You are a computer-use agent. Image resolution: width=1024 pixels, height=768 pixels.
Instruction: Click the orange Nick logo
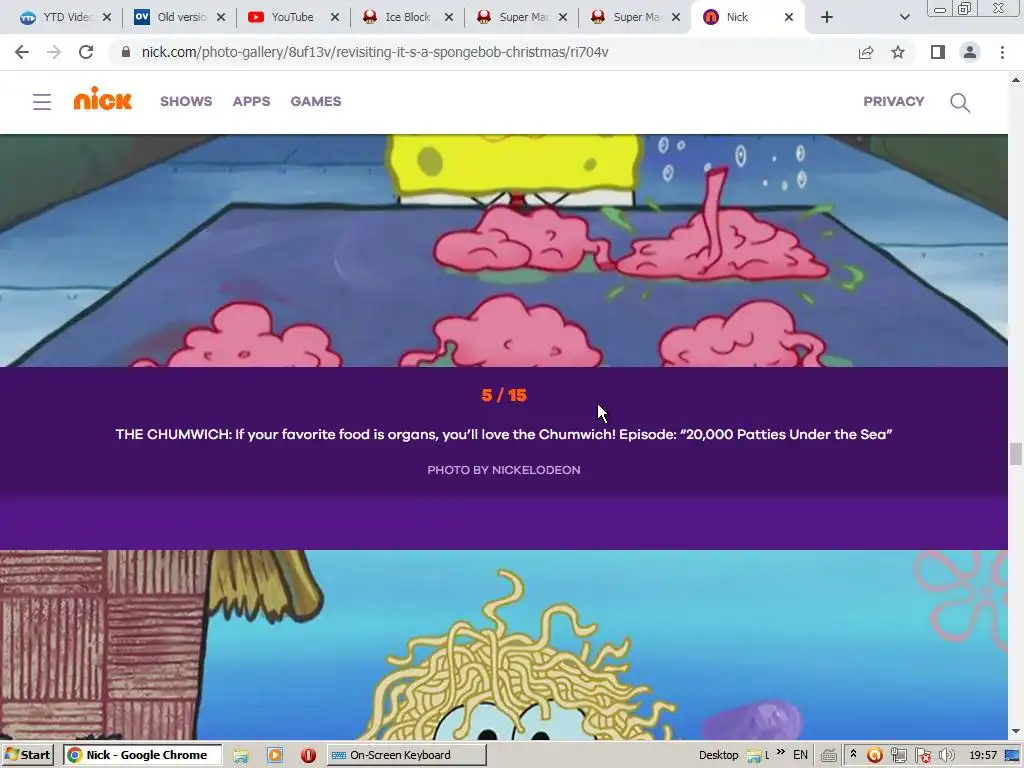[103, 99]
